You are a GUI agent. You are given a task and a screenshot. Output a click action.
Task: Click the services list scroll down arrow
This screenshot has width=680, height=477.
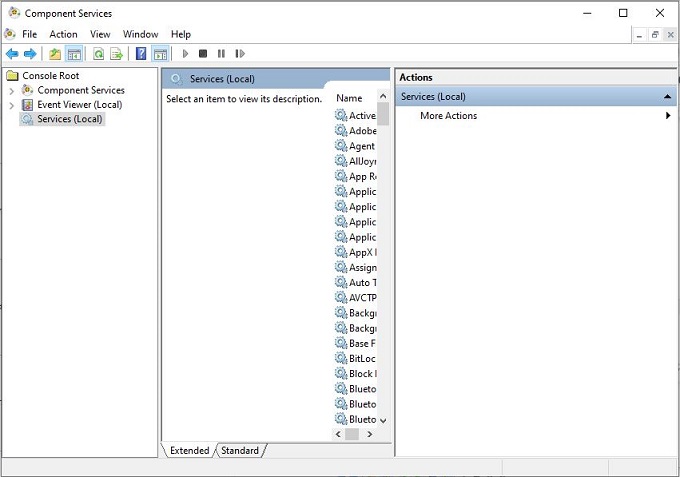383,420
